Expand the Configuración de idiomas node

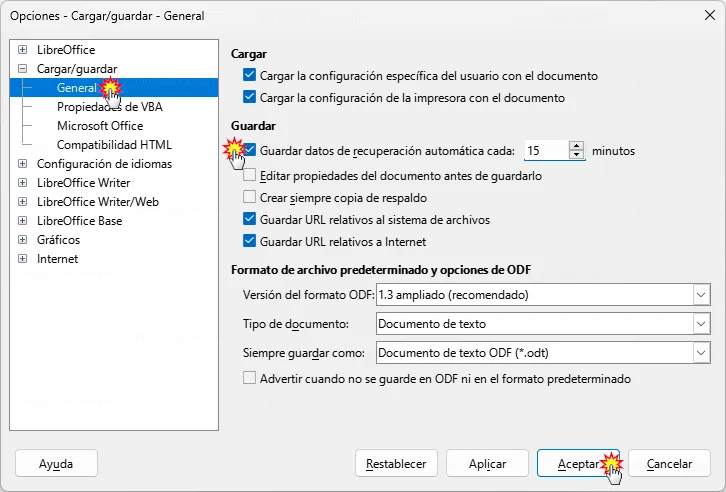(x=22, y=163)
